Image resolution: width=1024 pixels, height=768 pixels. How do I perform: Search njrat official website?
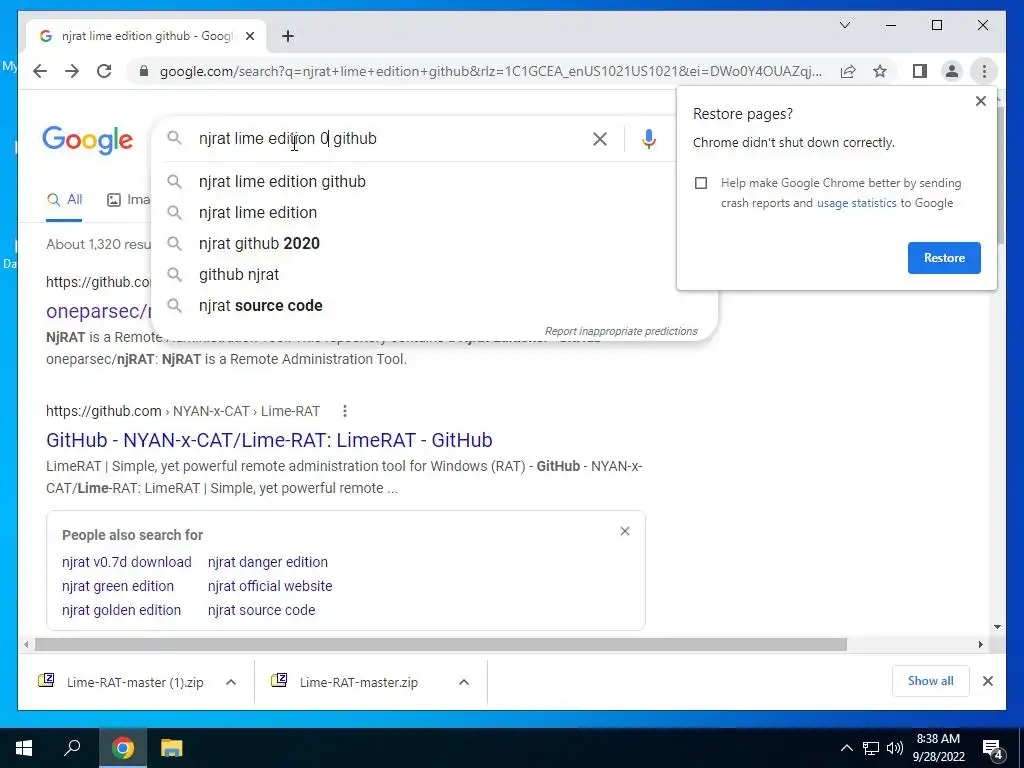coord(270,586)
